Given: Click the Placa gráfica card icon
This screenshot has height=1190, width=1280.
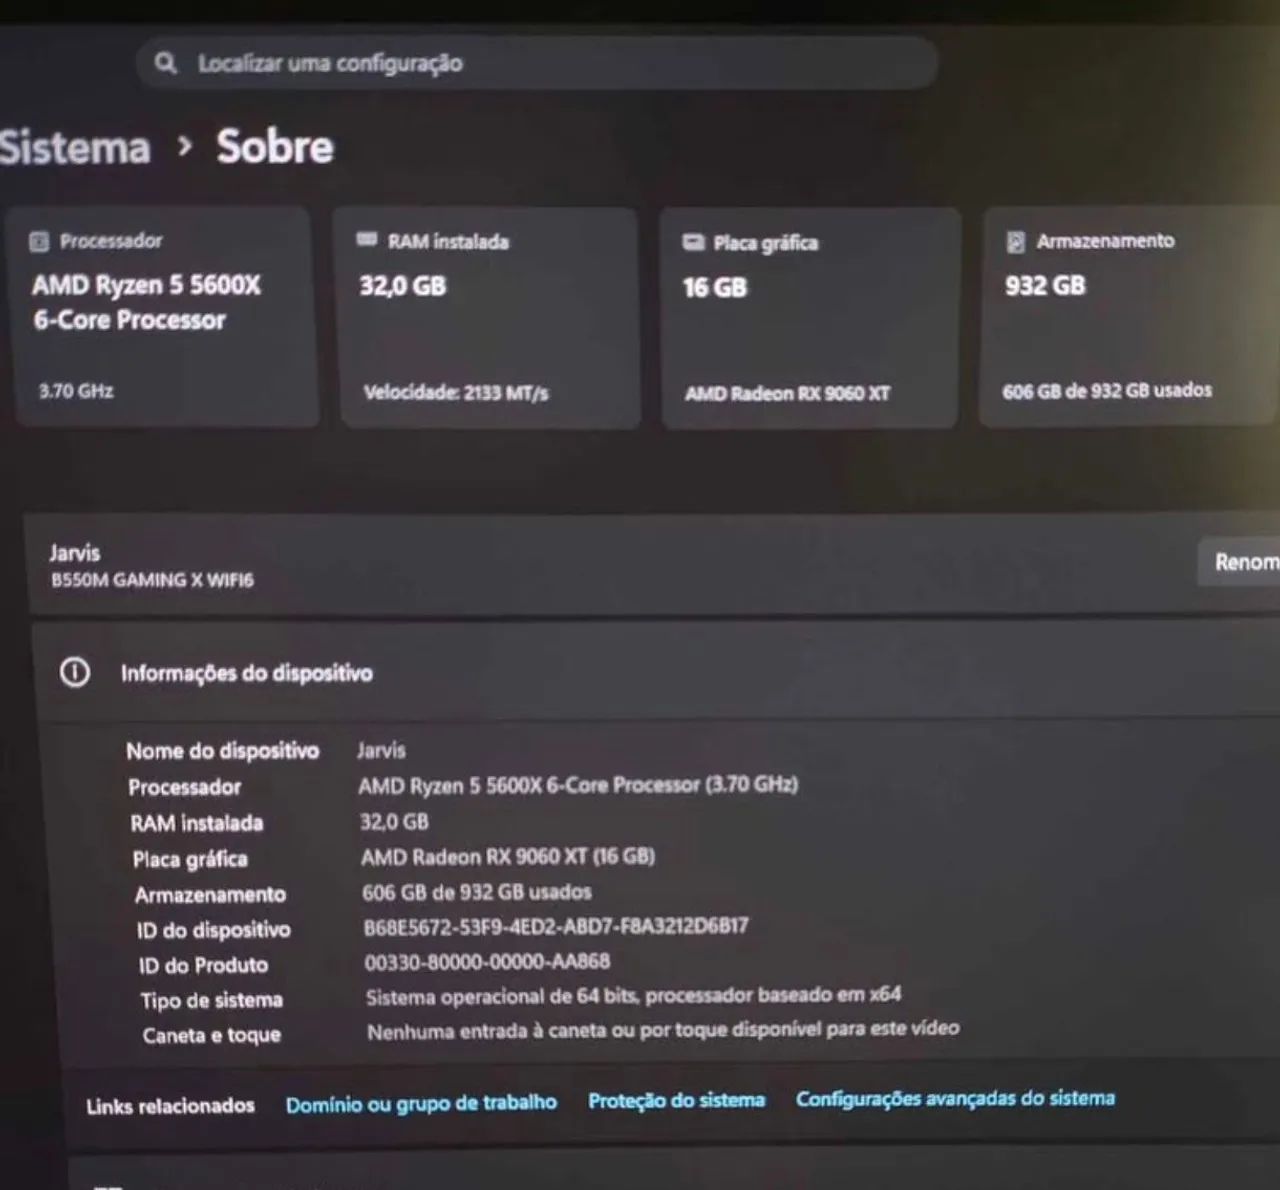Looking at the screenshot, I should (693, 242).
